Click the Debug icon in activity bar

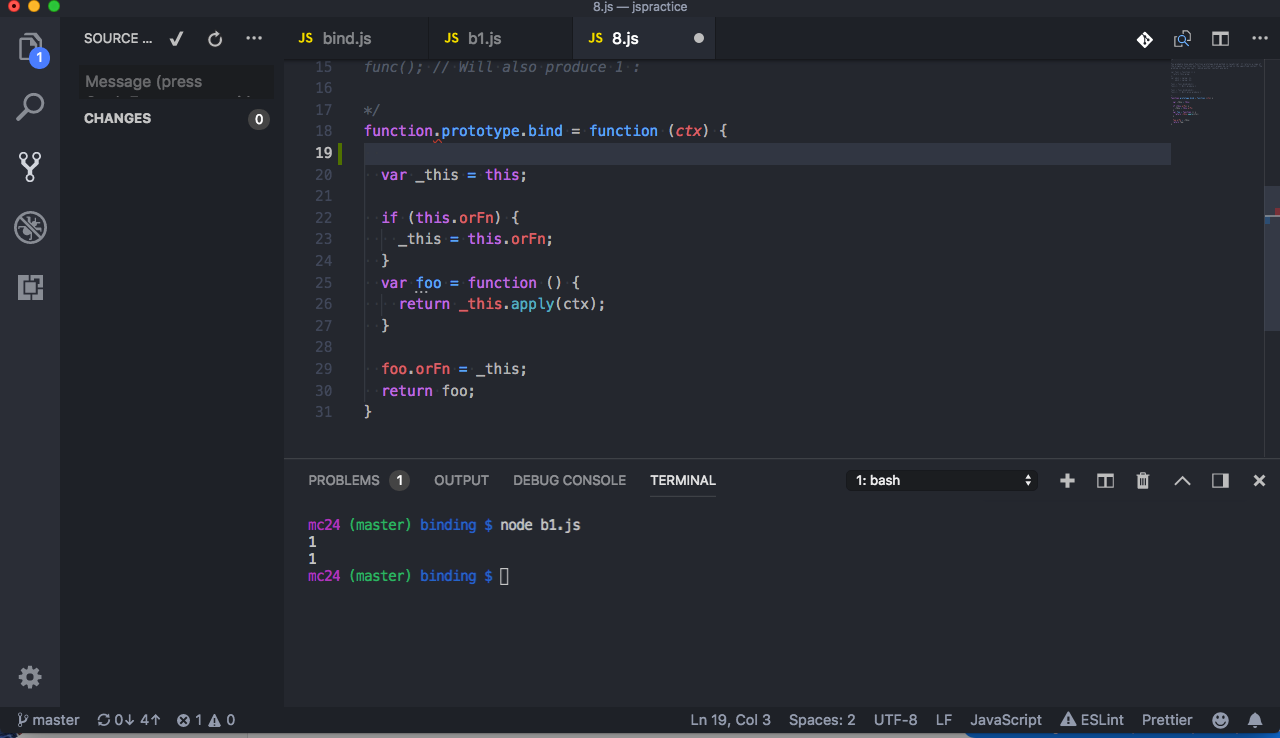point(30,227)
